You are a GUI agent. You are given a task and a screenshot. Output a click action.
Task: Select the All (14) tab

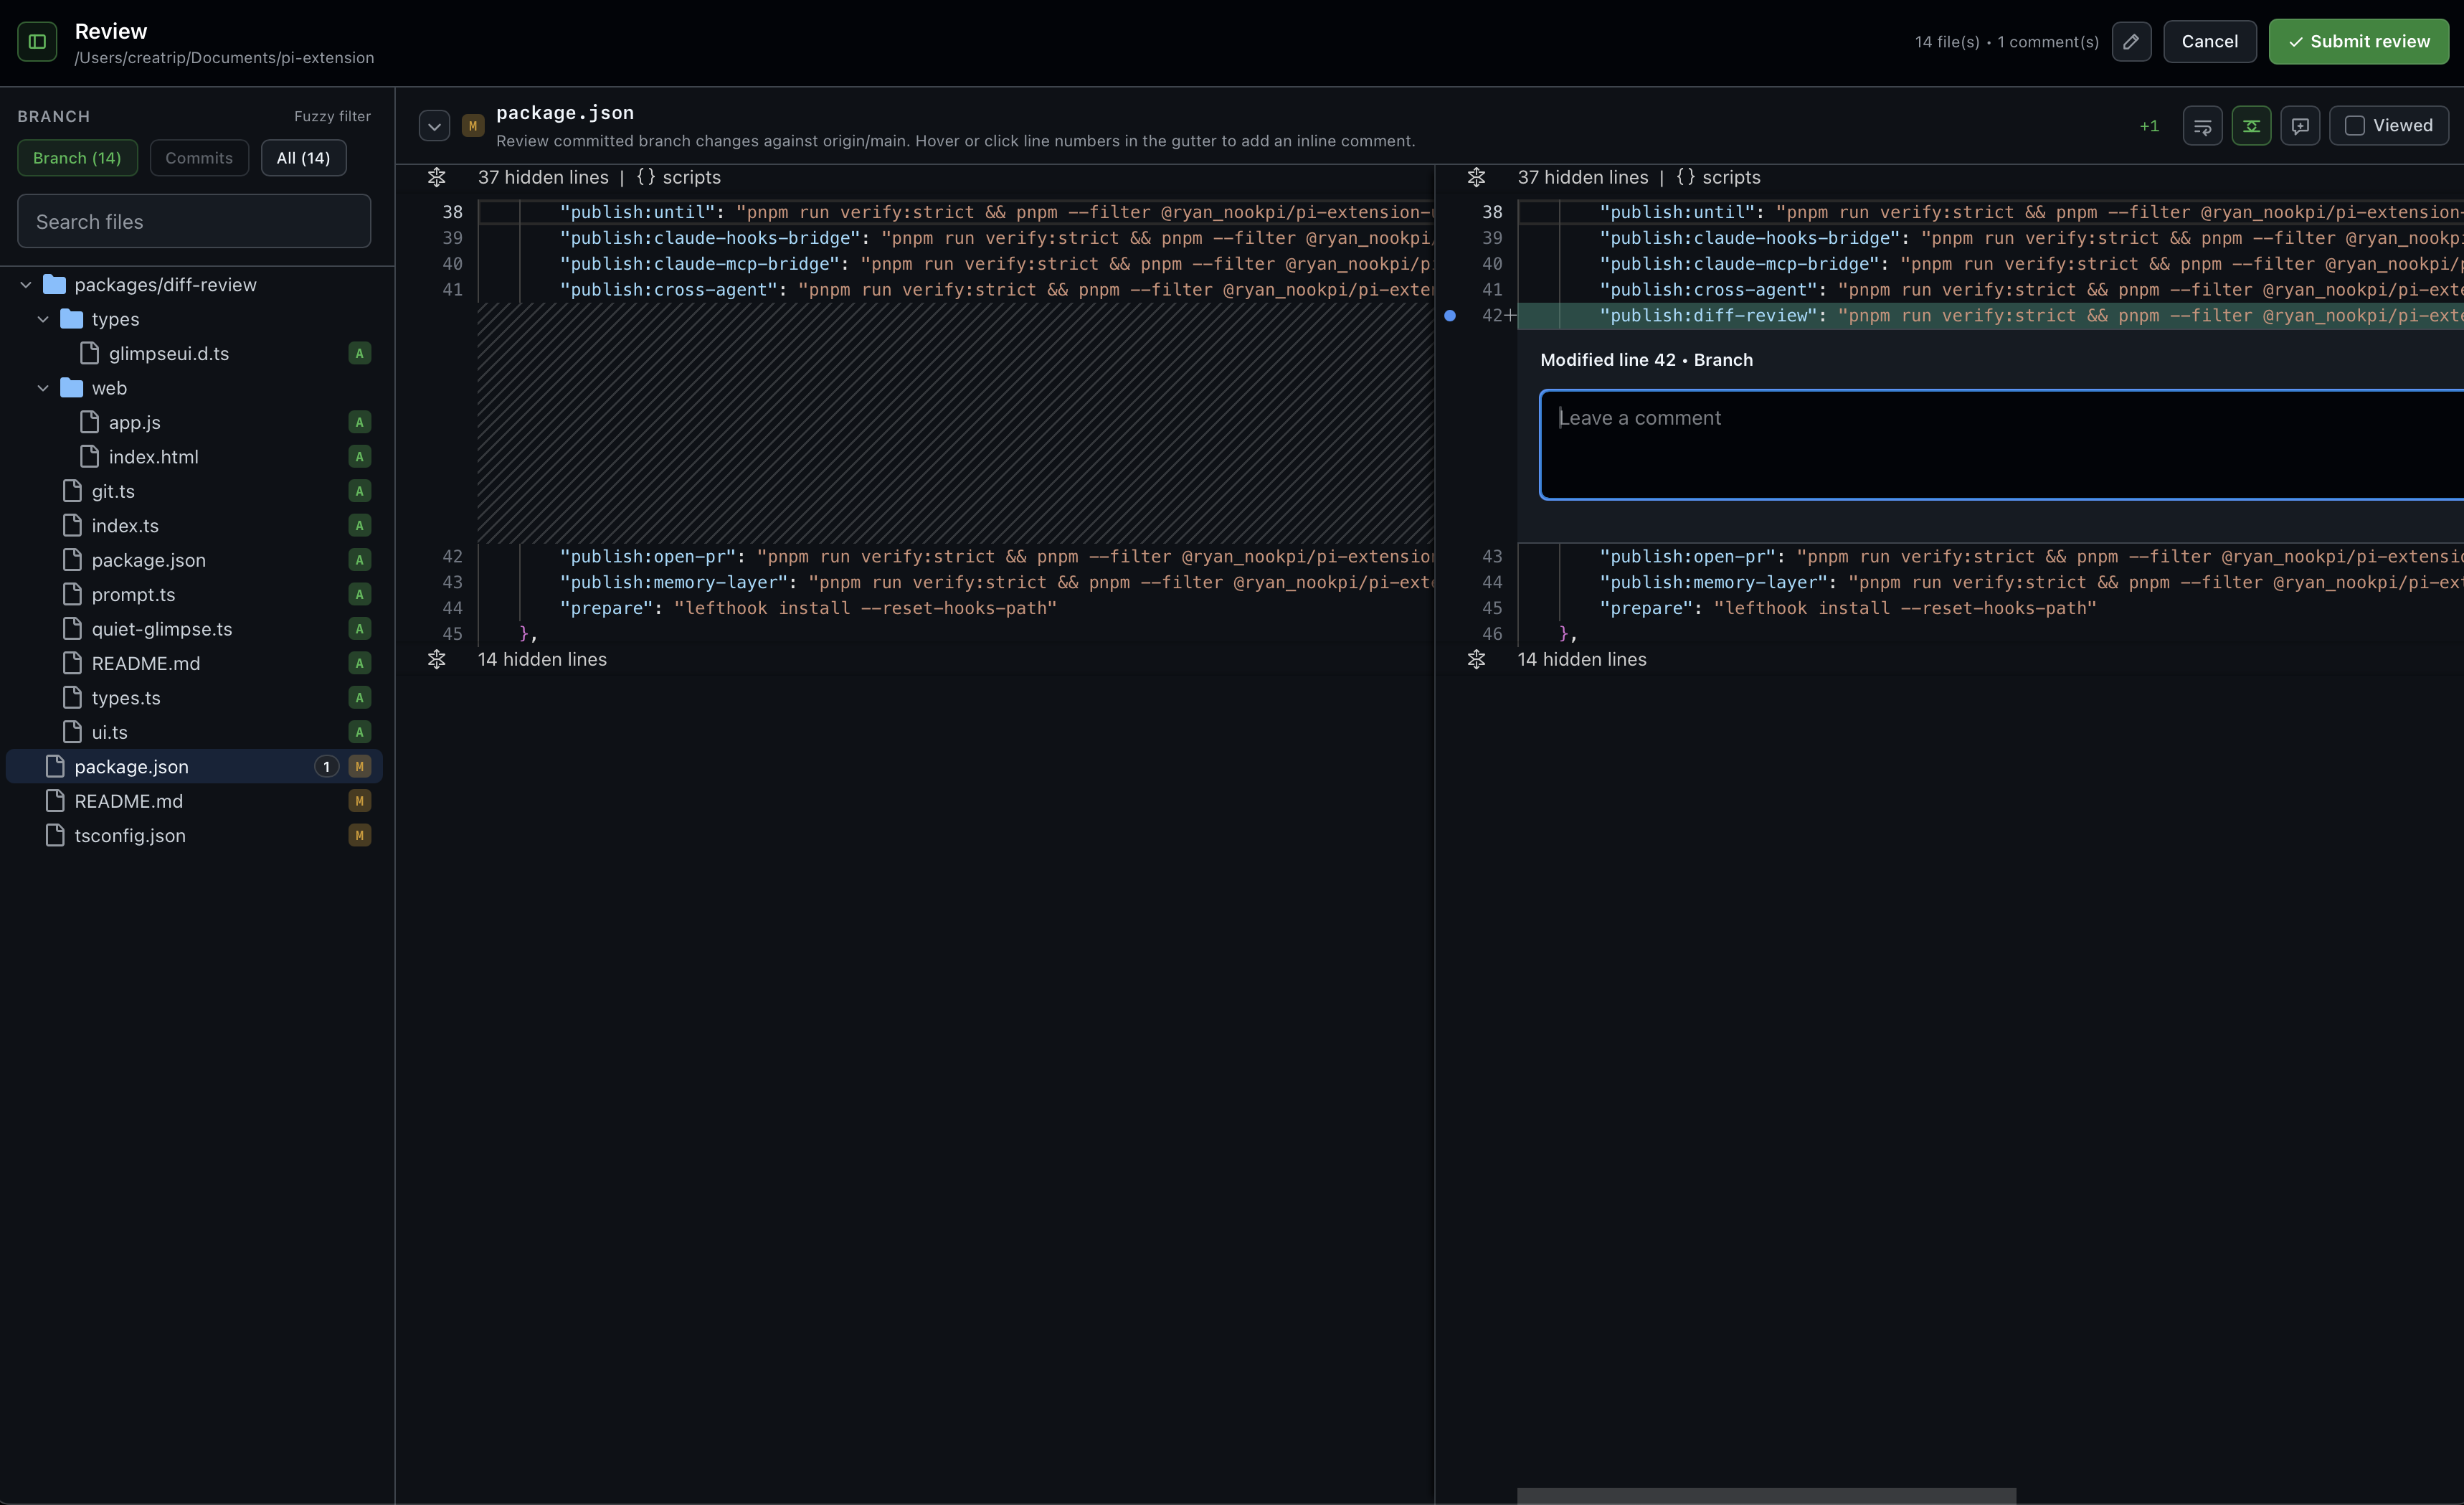click(303, 158)
